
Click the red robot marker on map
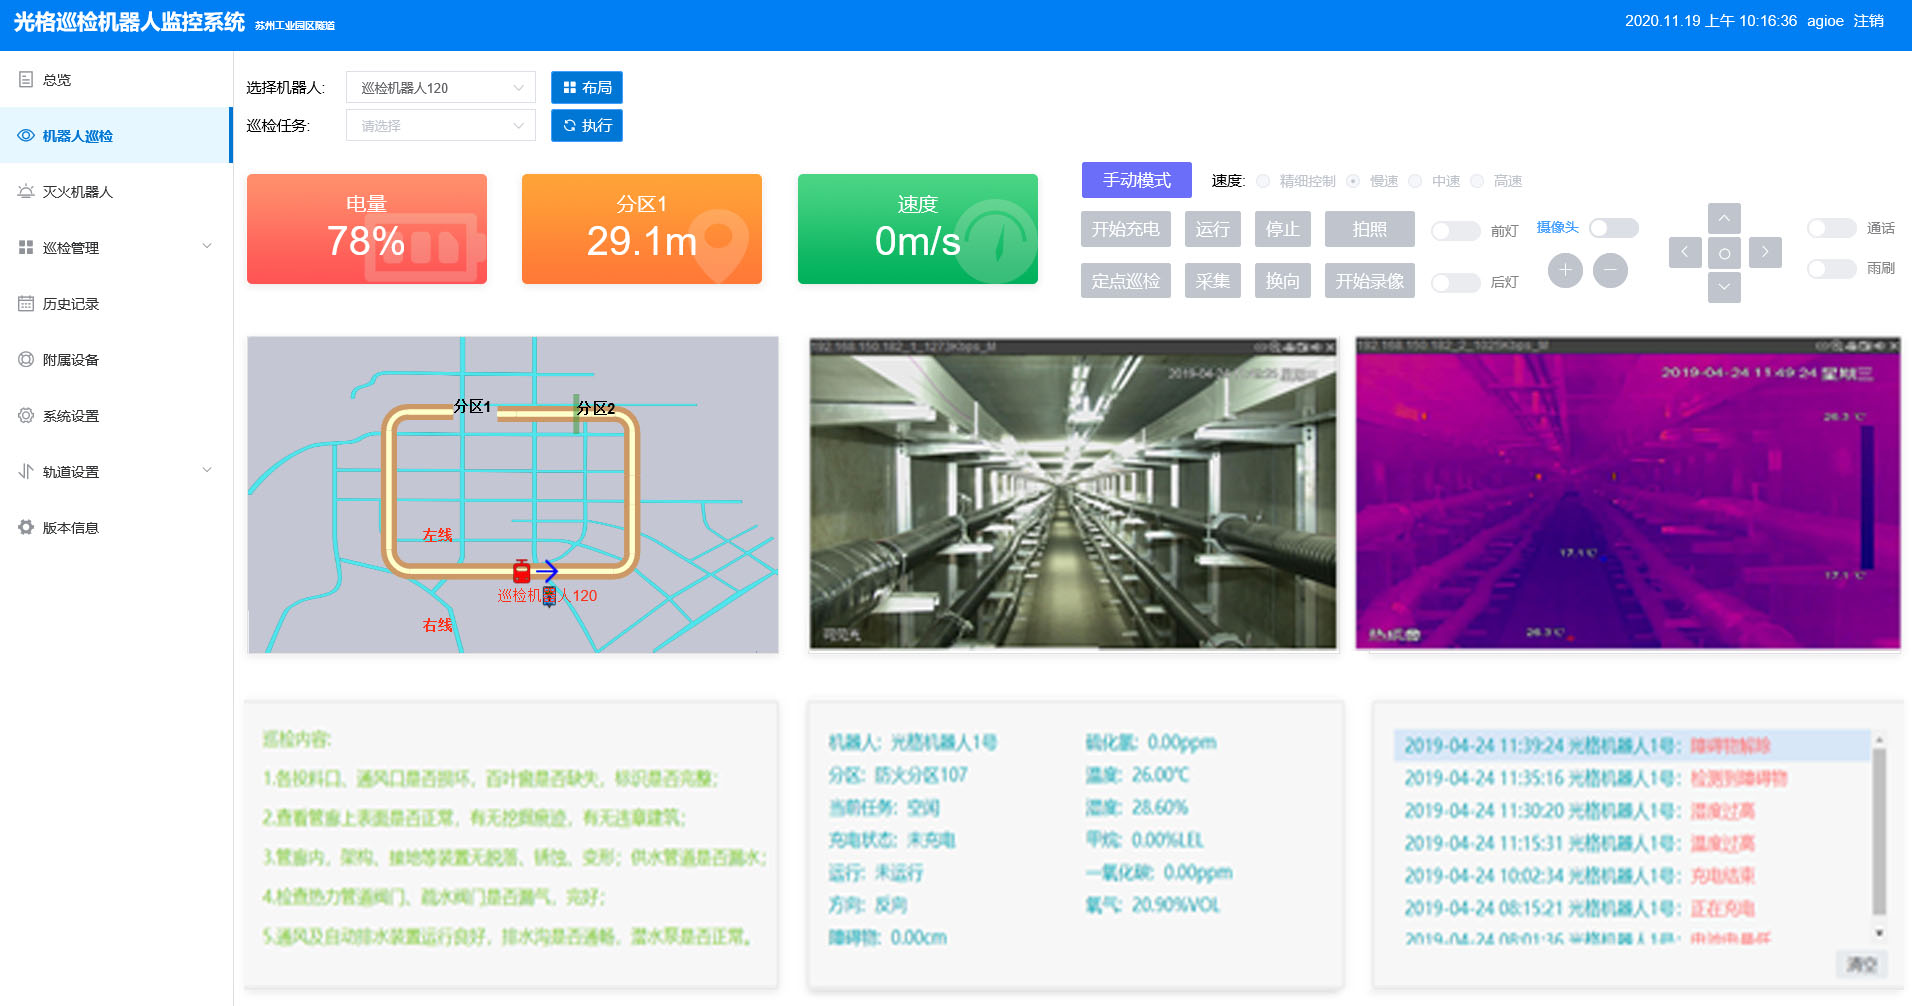[x=521, y=571]
